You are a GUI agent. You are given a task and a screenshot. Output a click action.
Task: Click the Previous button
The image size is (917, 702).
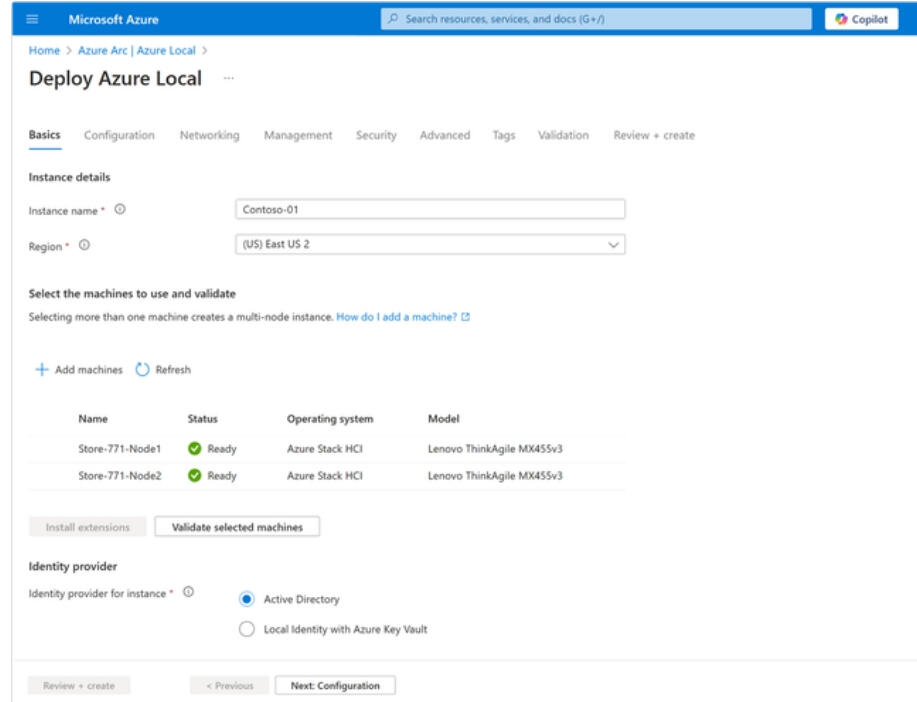pyautogui.click(x=230, y=686)
